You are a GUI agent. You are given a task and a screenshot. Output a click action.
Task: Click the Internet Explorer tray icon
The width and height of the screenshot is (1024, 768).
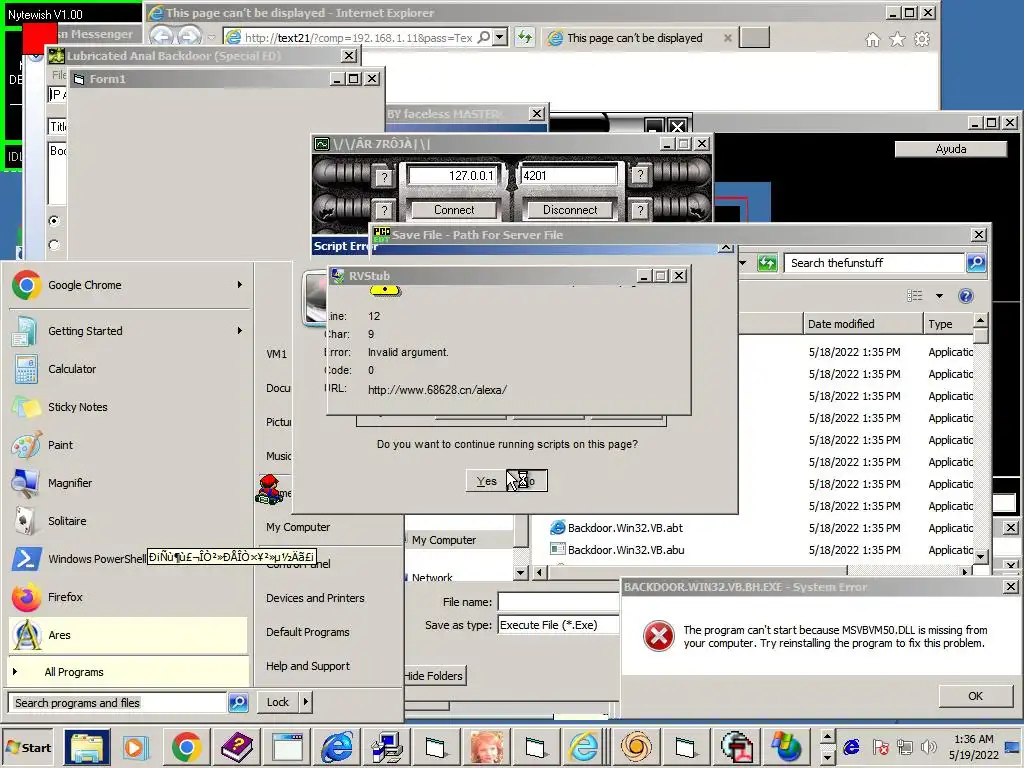[852, 746]
